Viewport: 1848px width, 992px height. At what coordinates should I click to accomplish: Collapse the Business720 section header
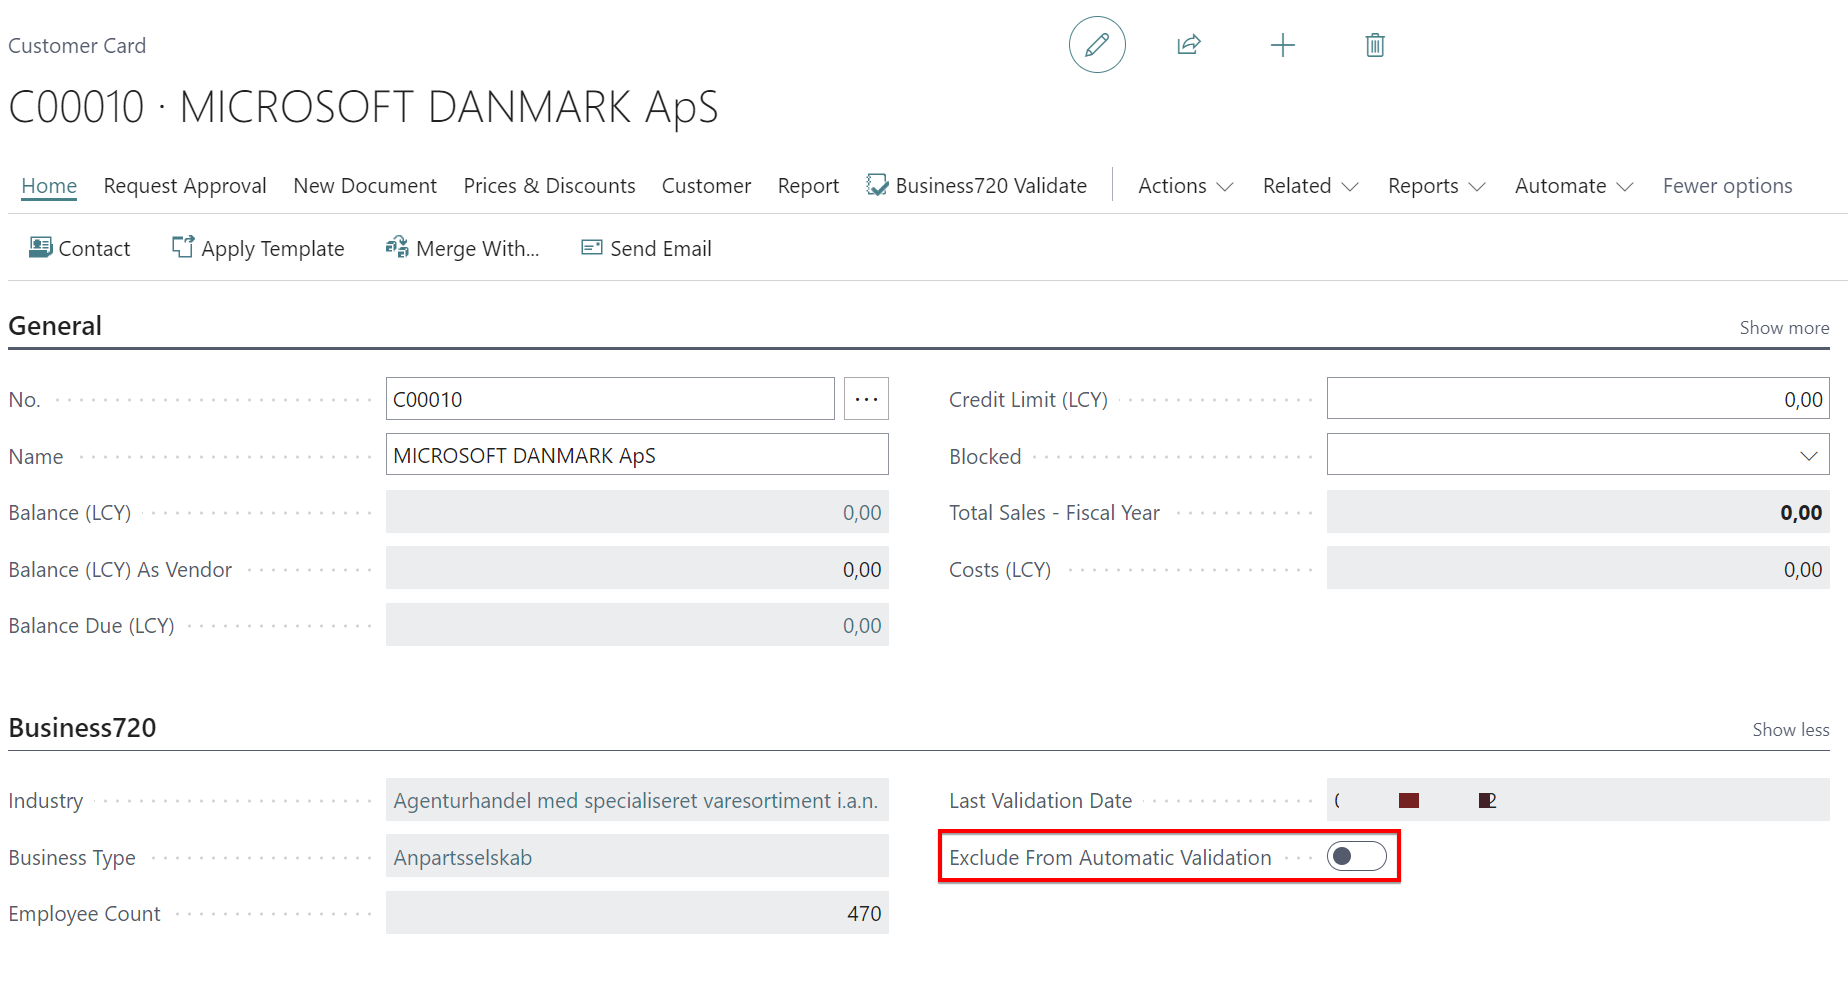click(82, 728)
